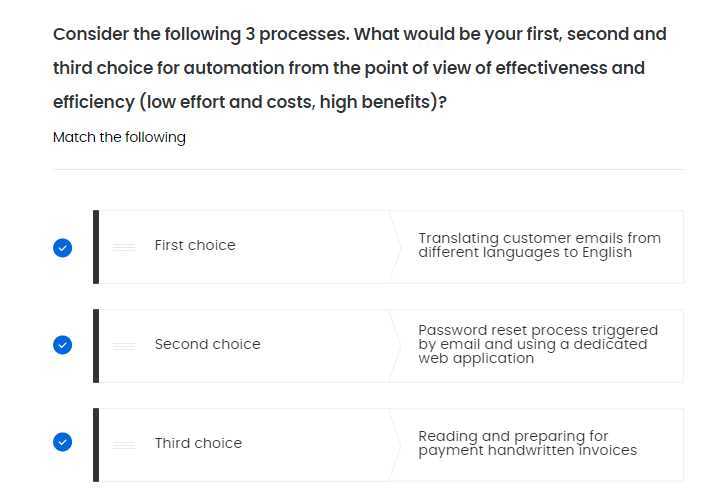The image size is (707, 501).
Task: Click the arrow divider after Second choice
Action: (395, 346)
